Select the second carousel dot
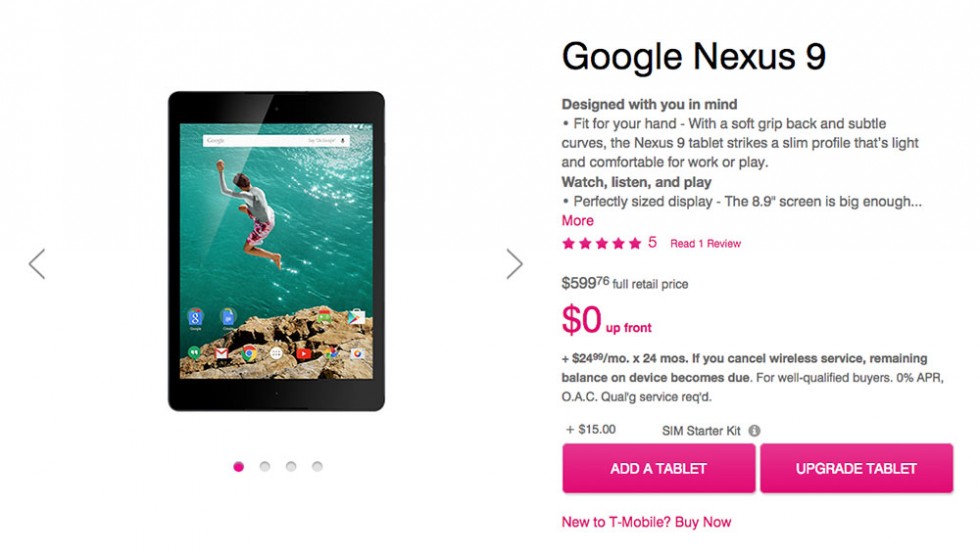This screenshot has height=554, width=980. click(265, 466)
